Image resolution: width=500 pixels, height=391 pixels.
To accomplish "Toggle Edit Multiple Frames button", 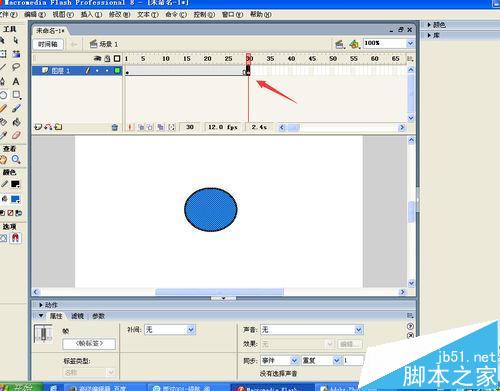I will point(161,127).
